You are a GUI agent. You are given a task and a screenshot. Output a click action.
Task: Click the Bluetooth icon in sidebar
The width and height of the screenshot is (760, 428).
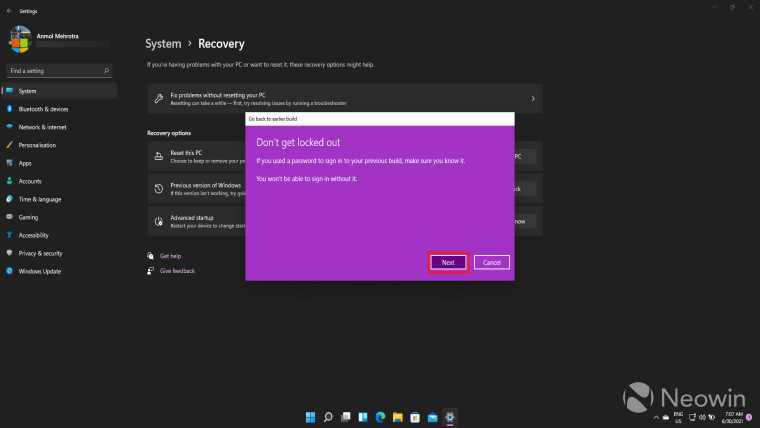(x=9, y=109)
